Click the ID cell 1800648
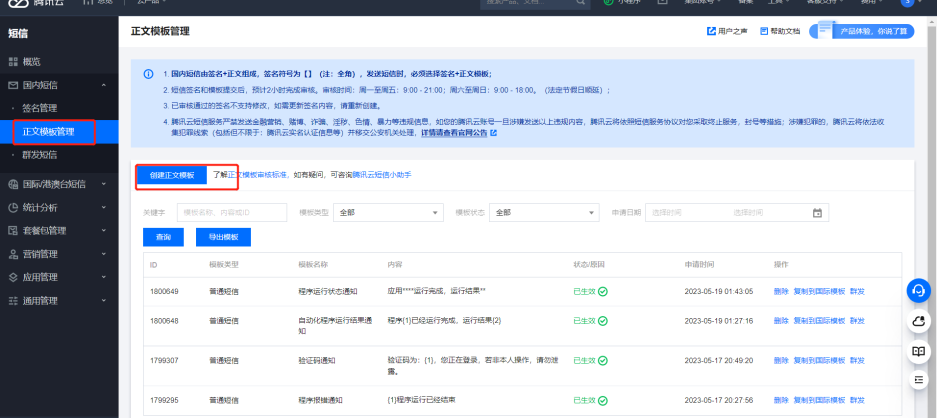937x418 pixels. 164,321
